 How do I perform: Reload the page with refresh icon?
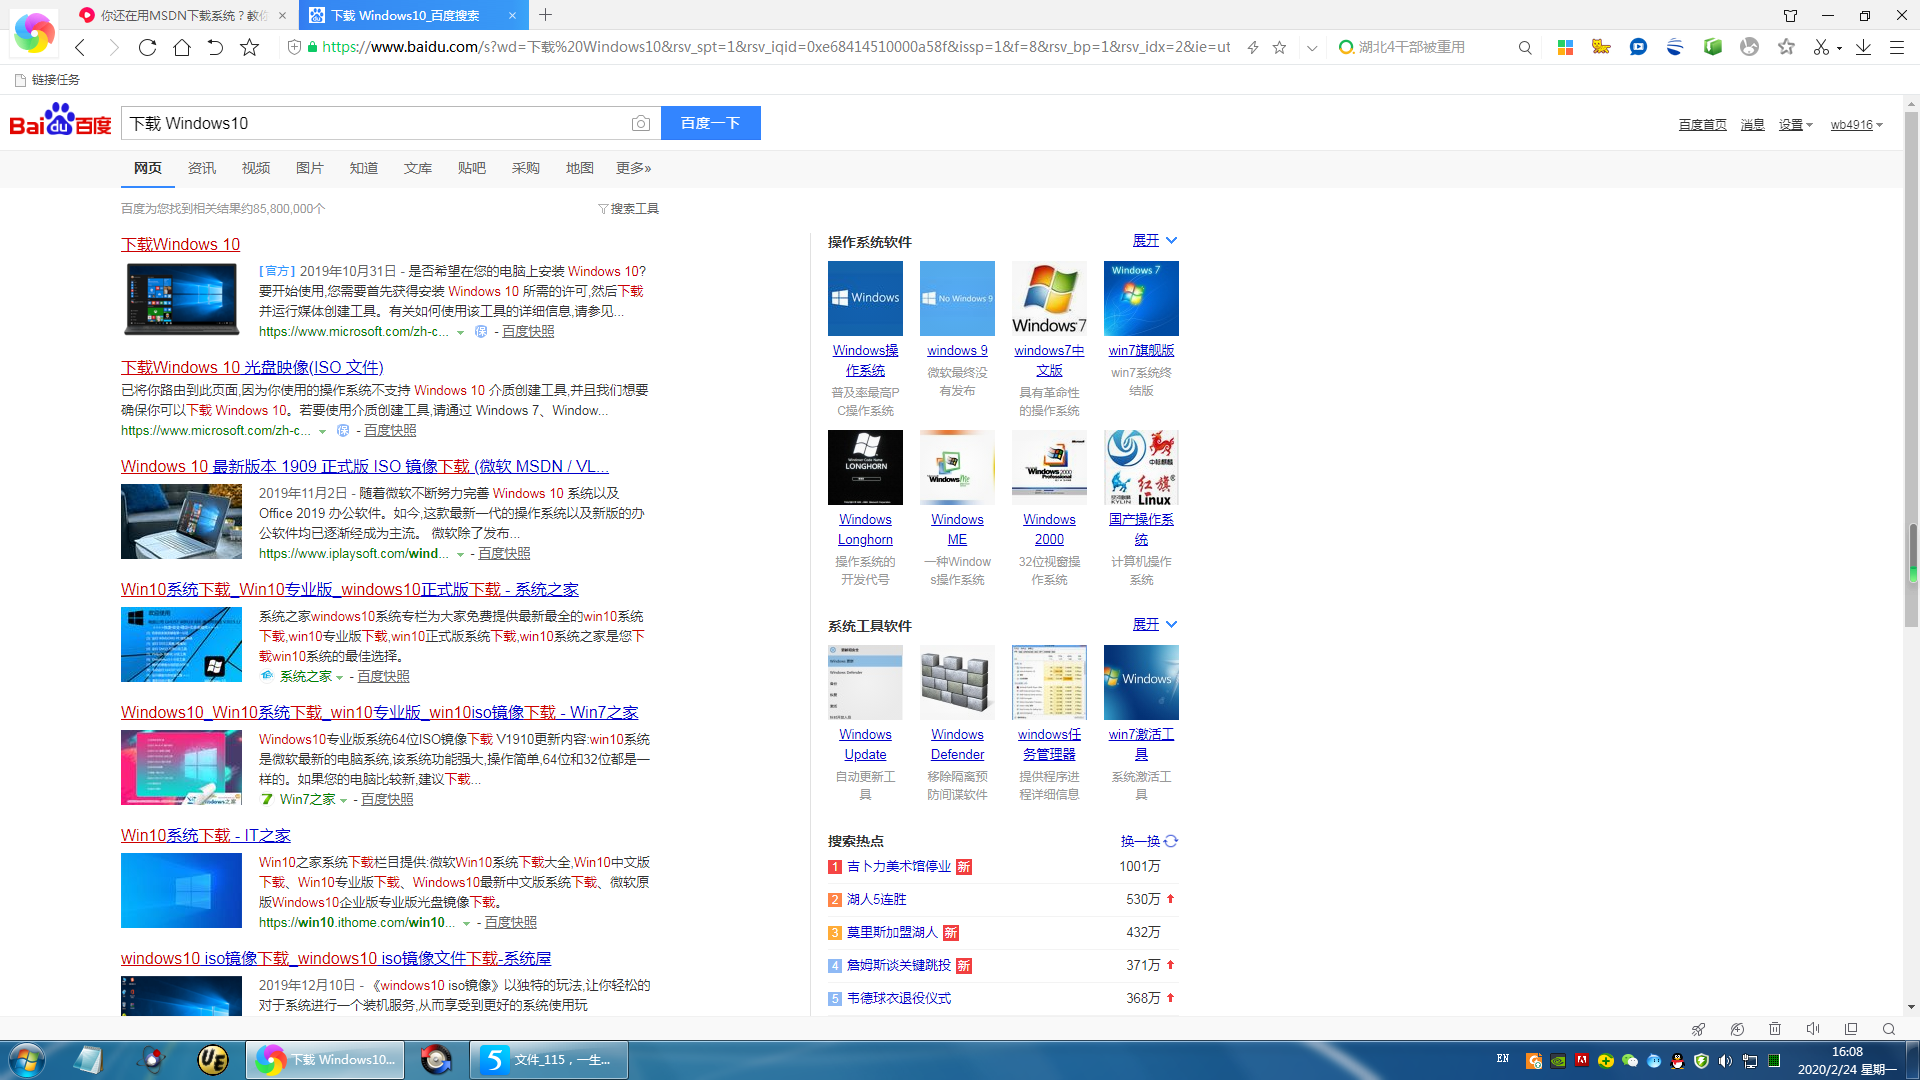147,47
